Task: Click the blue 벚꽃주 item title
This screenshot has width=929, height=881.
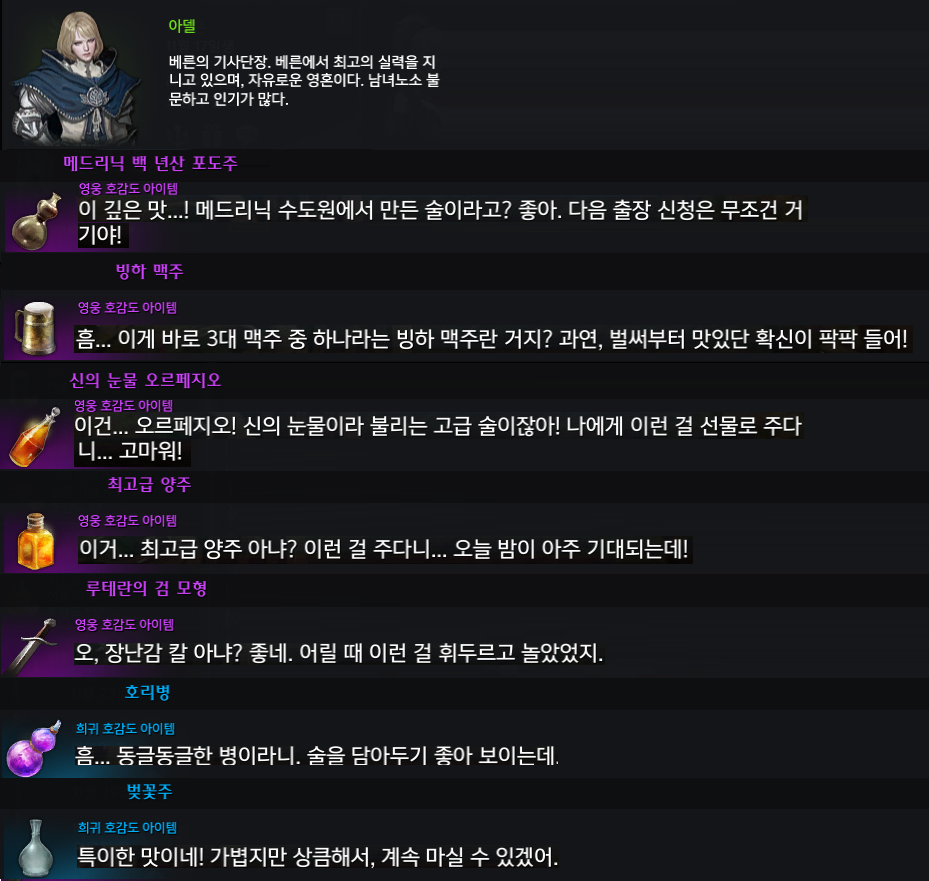Action: pos(149,791)
